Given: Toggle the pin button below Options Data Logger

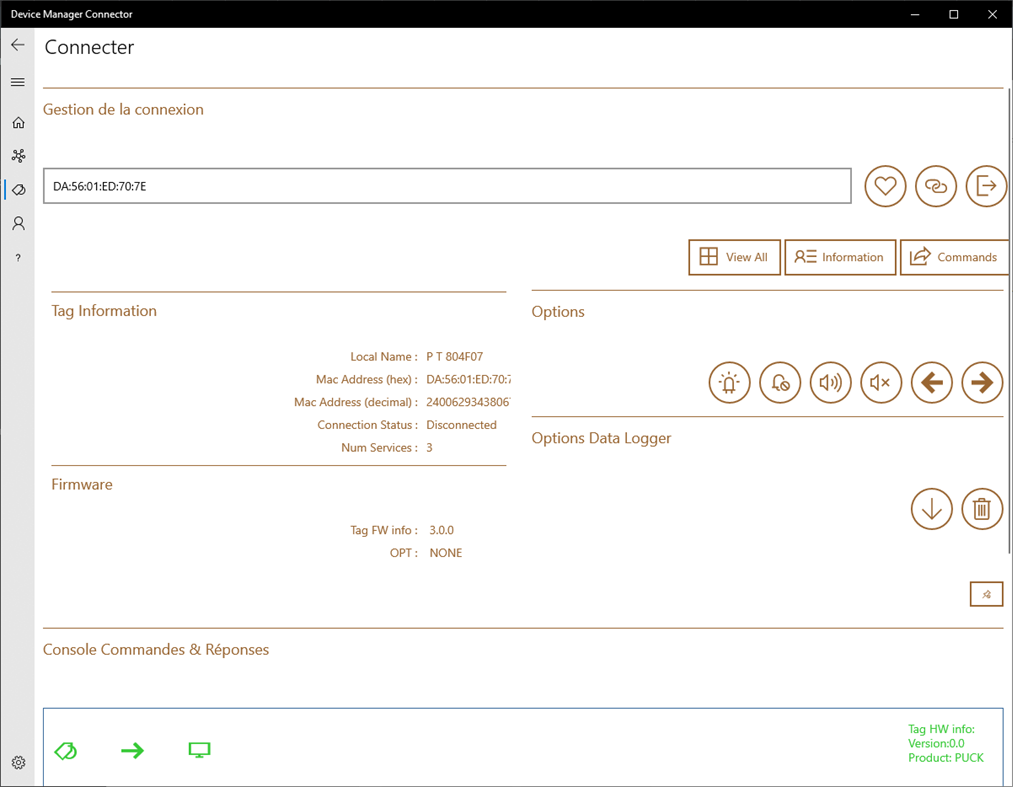Looking at the screenshot, I should (986, 593).
